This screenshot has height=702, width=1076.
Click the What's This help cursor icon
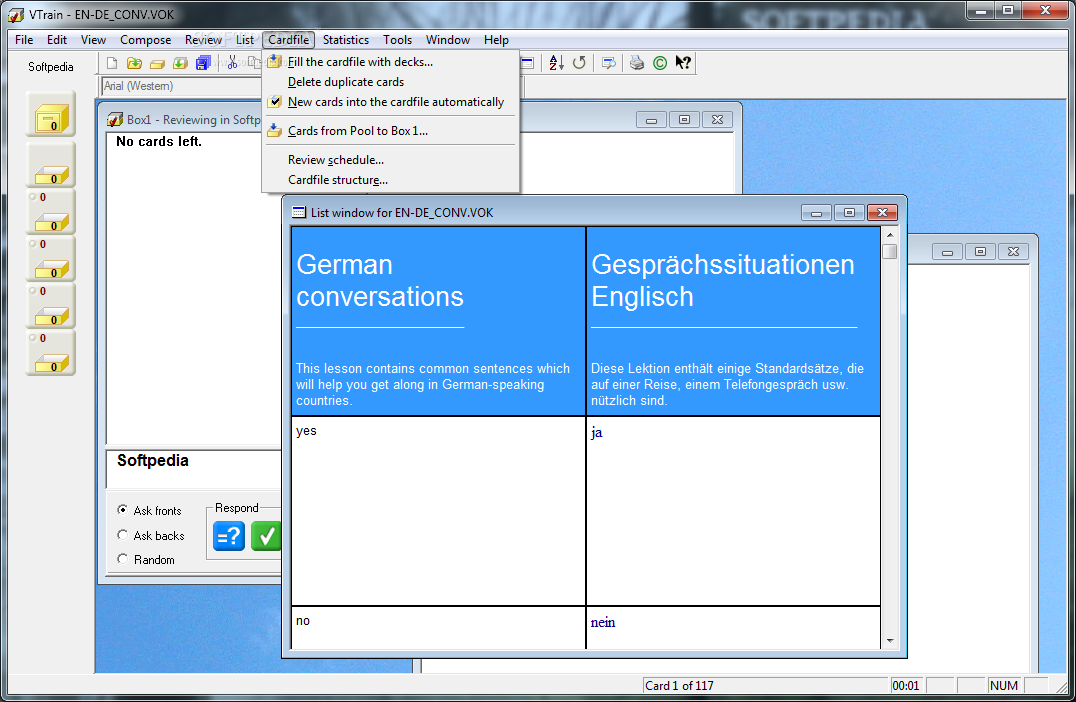pos(683,63)
